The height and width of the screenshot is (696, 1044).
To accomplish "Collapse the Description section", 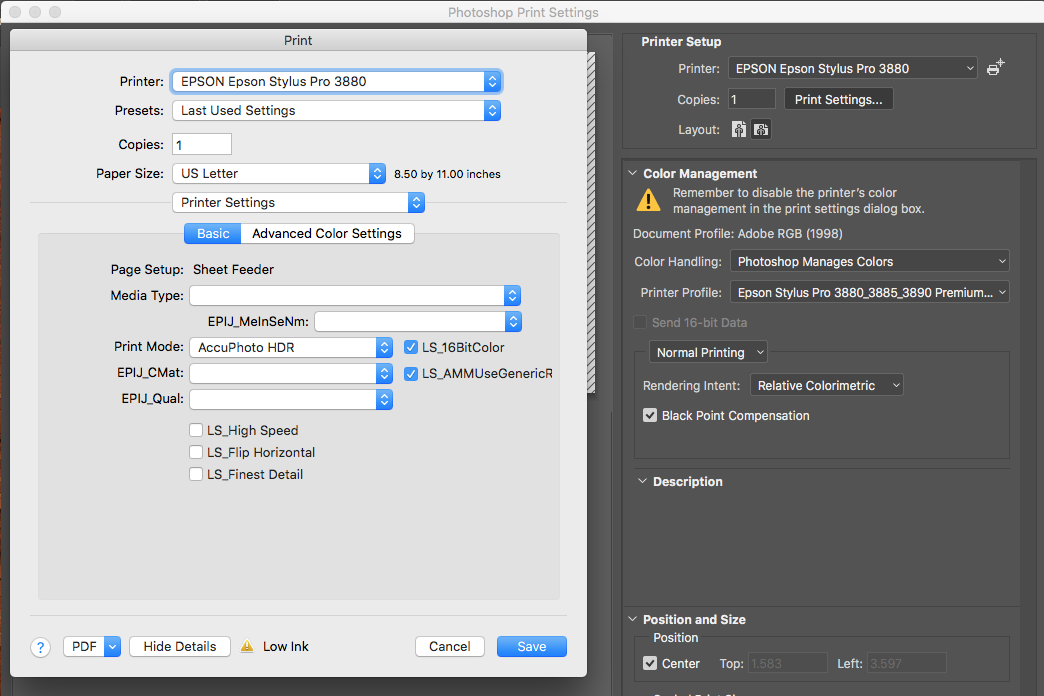I will tap(642, 481).
